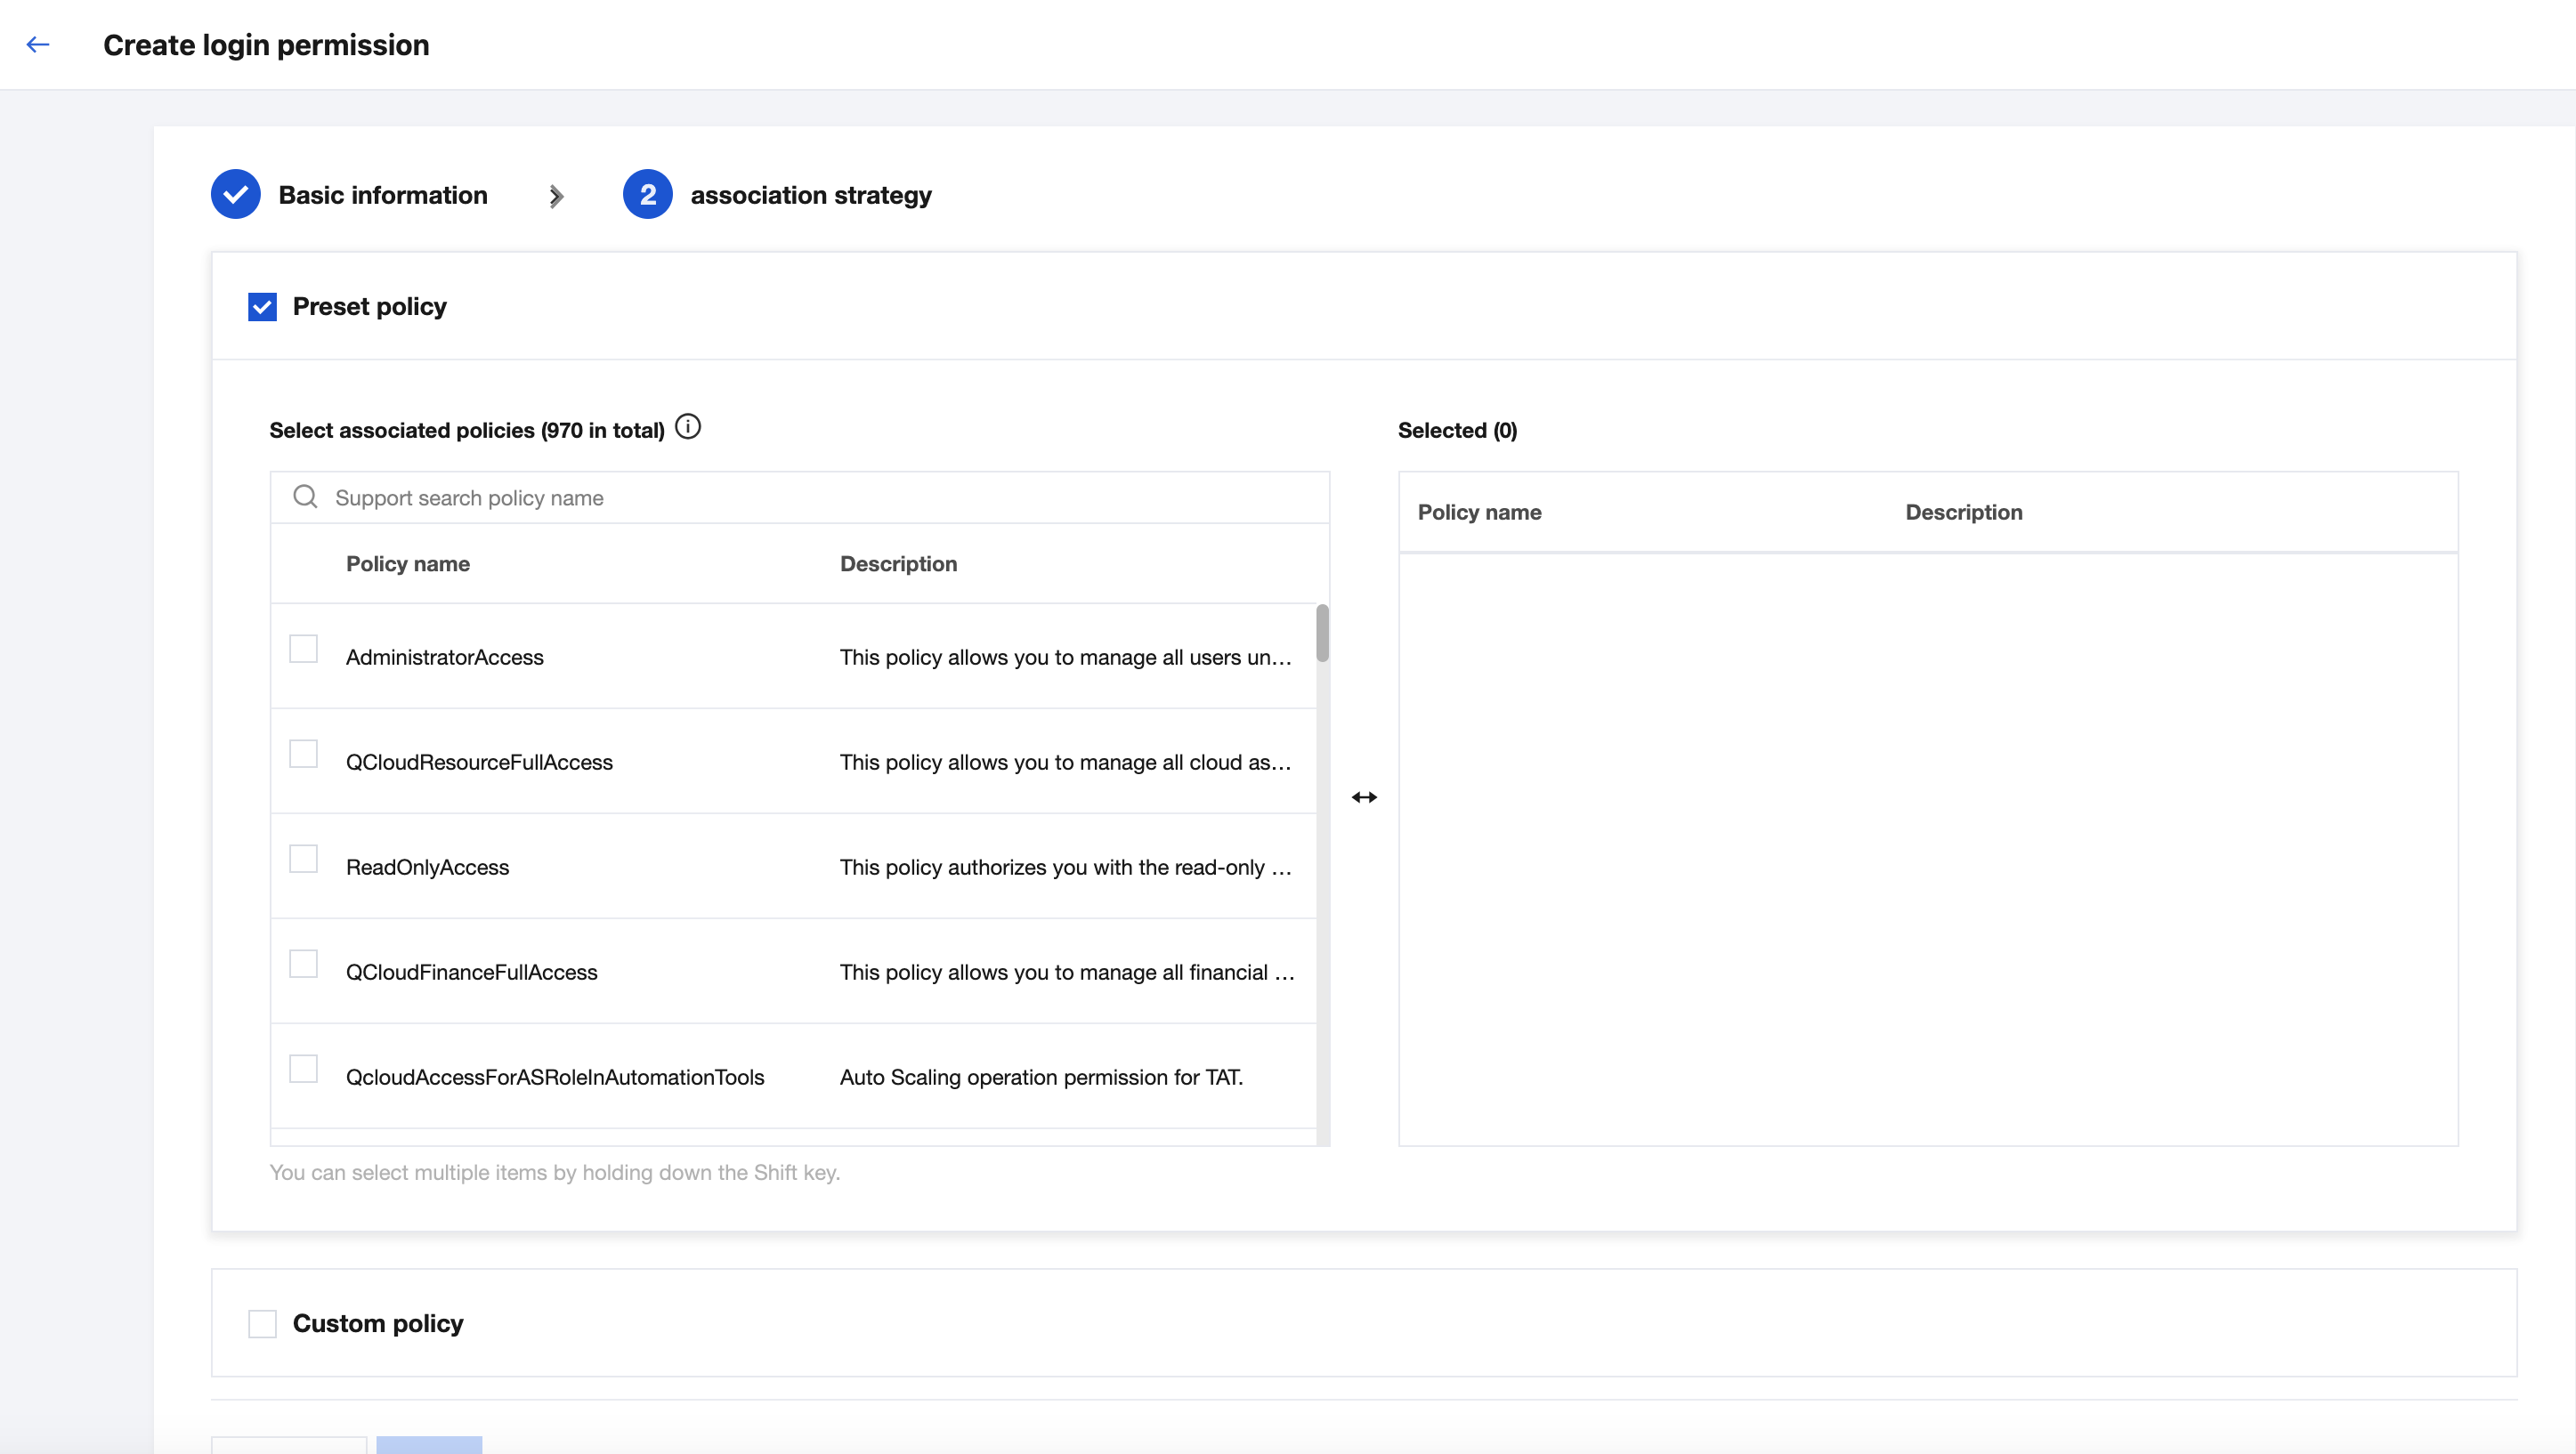Image resolution: width=2576 pixels, height=1454 pixels.
Task: Click the info icon beside policies total
Action: point(688,427)
